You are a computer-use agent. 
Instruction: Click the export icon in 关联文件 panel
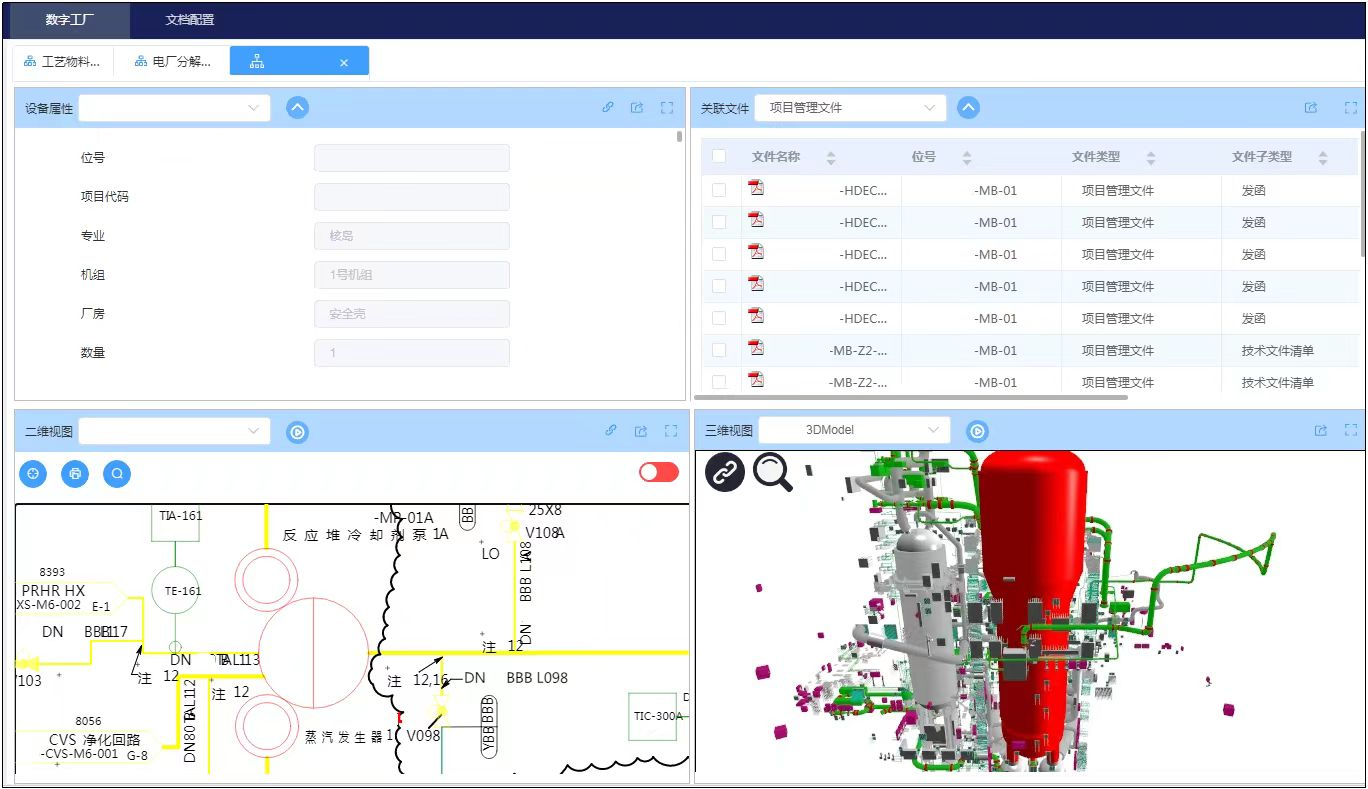point(1311,108)
